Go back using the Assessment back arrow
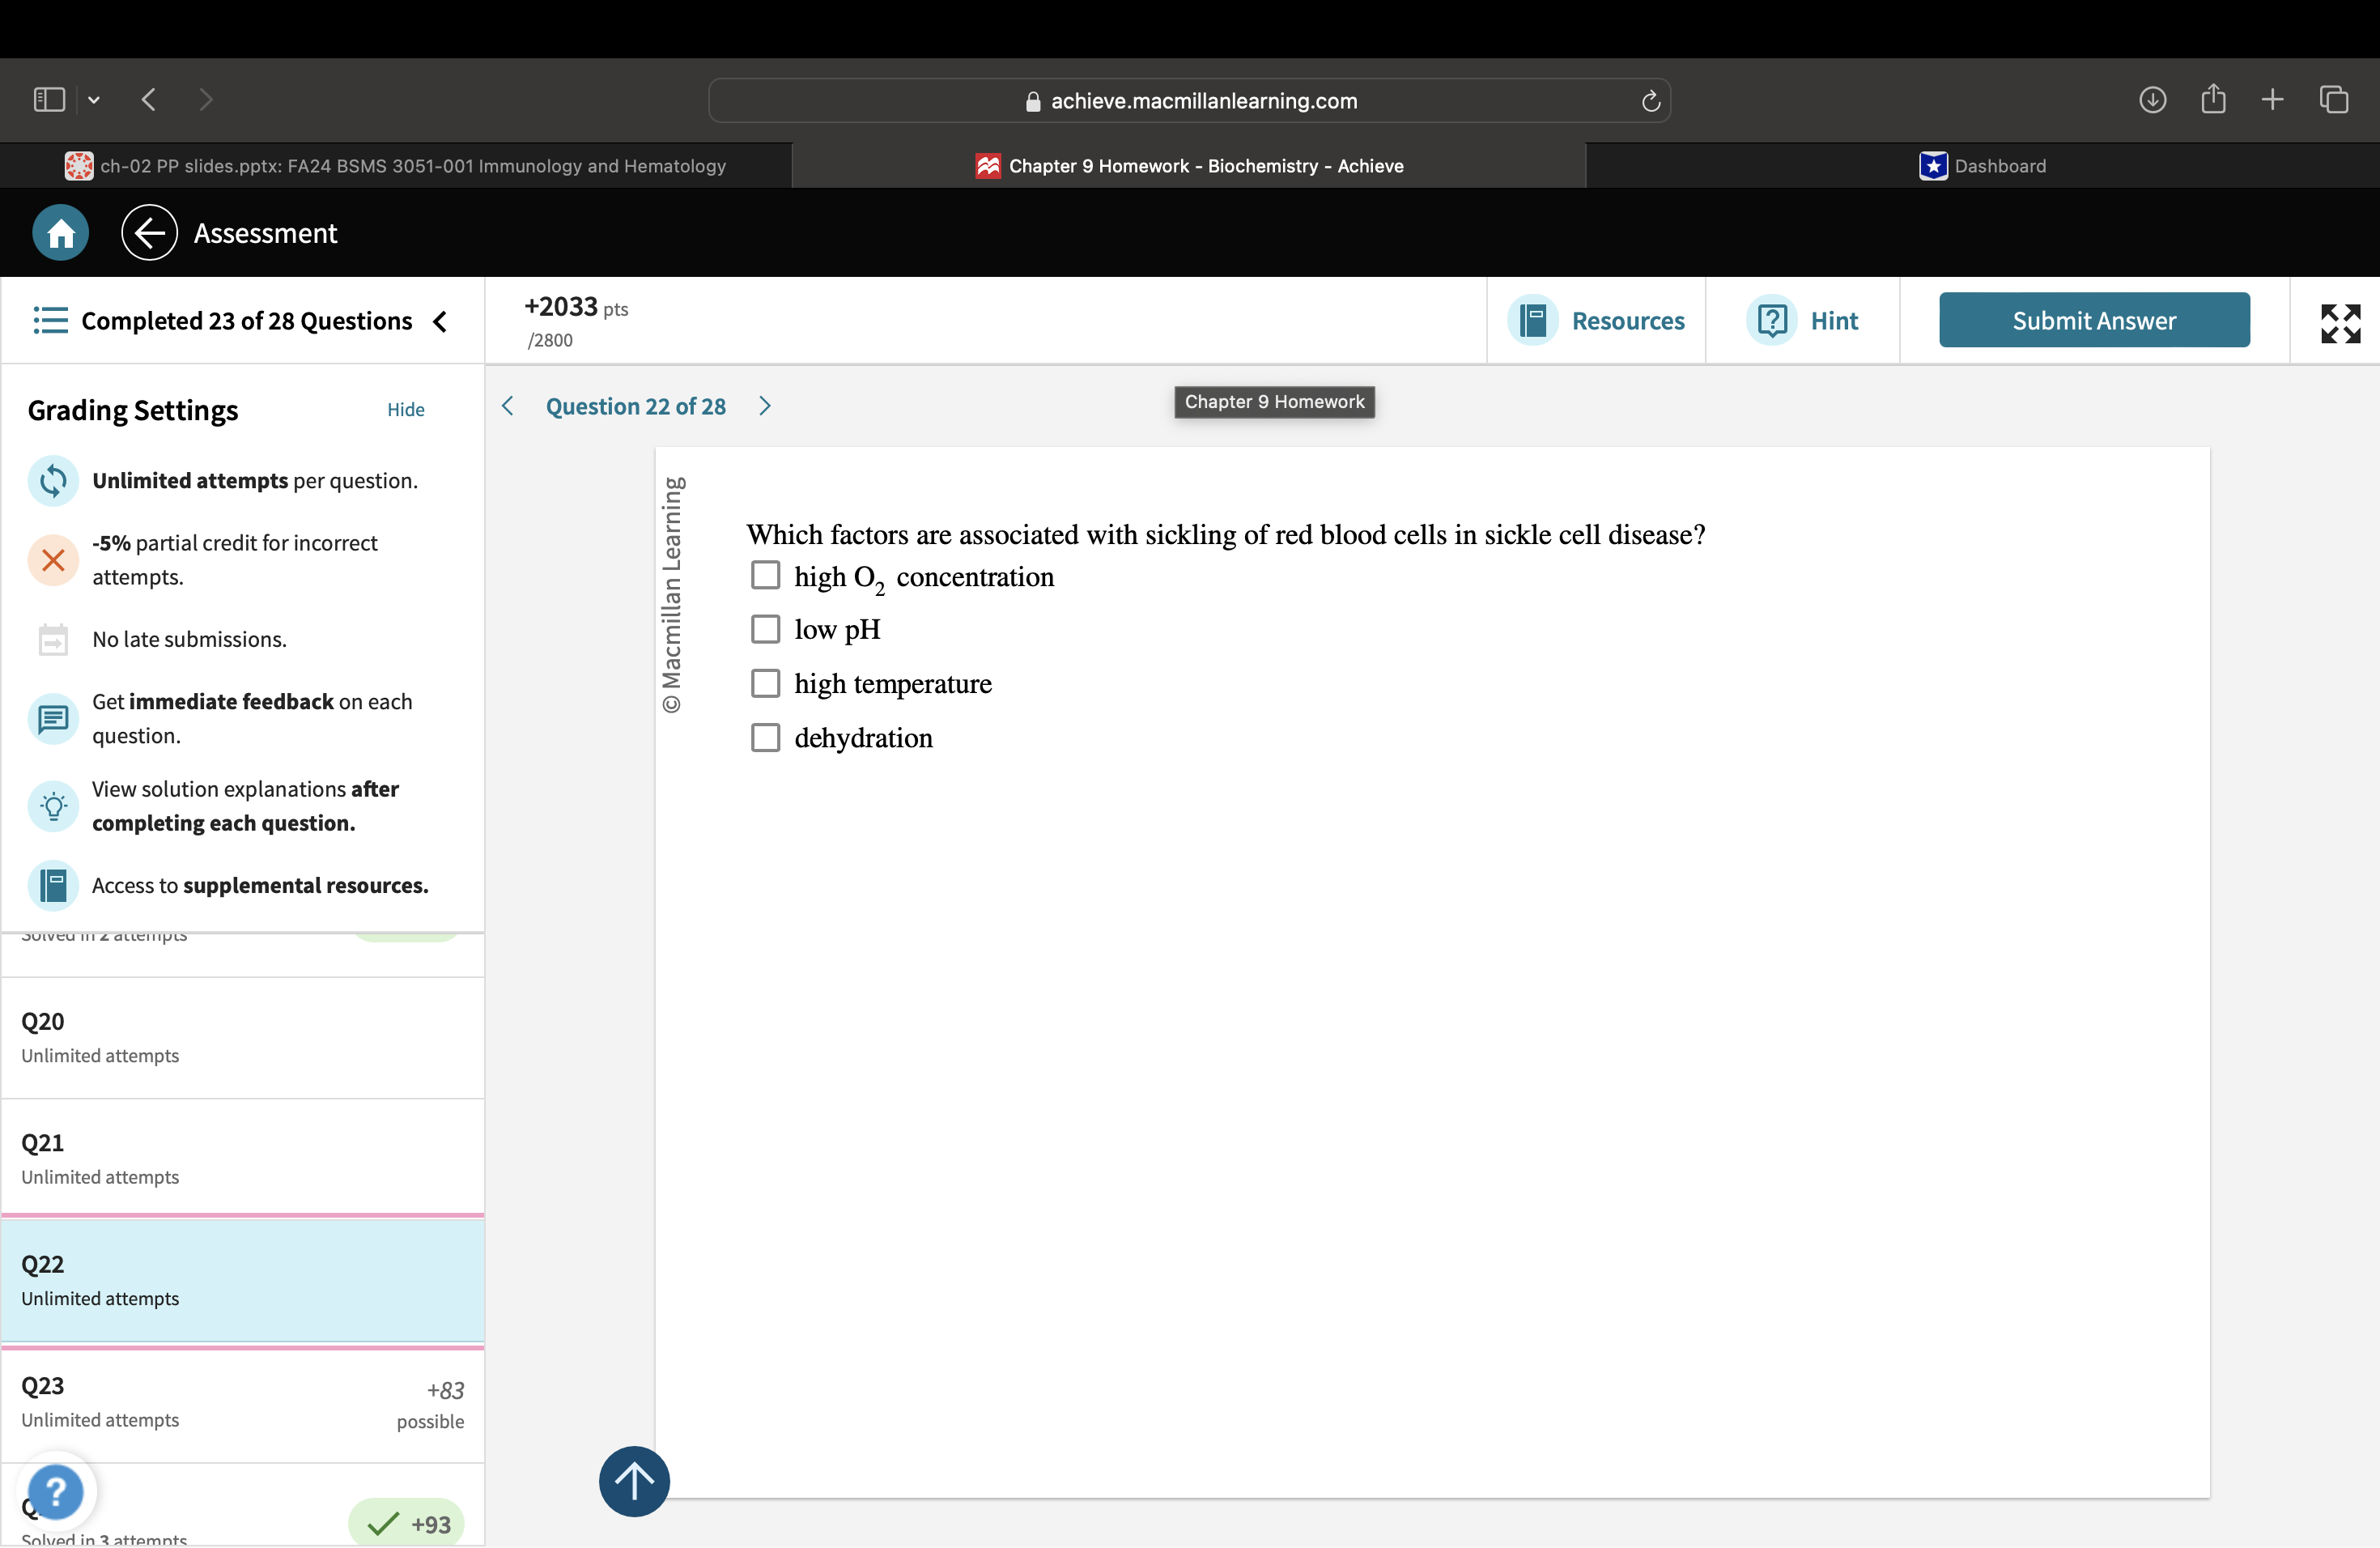2380x1548 pixels. tap(148, 232)
